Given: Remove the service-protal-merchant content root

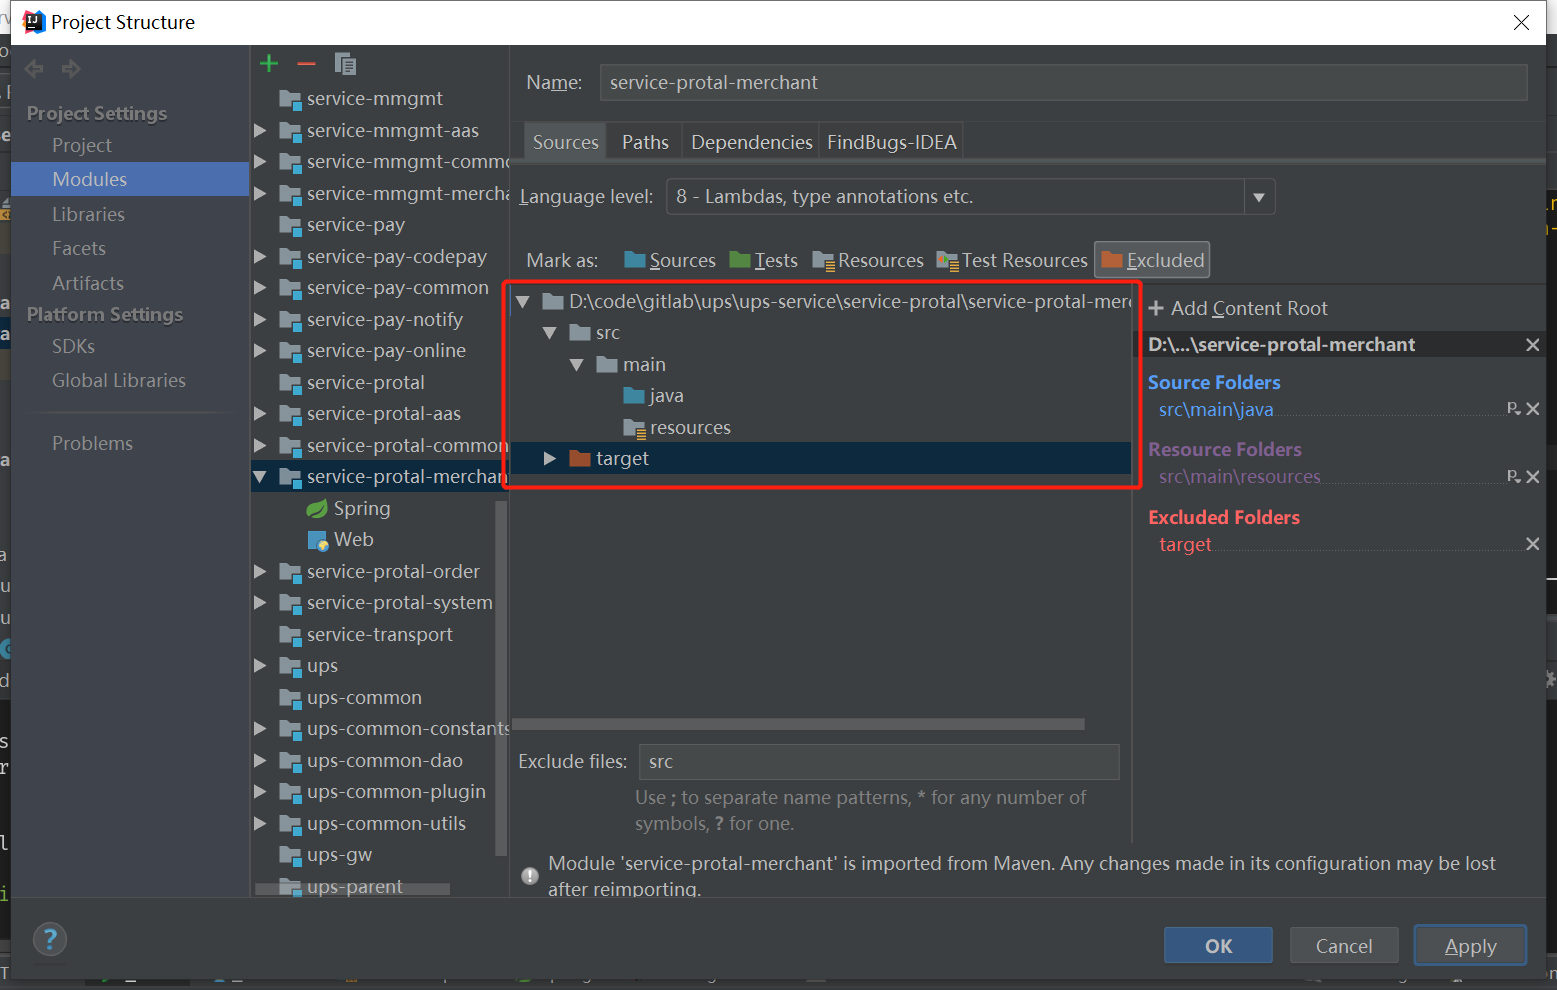Looking at the screenshot, I should click(x=1533, y=345).
